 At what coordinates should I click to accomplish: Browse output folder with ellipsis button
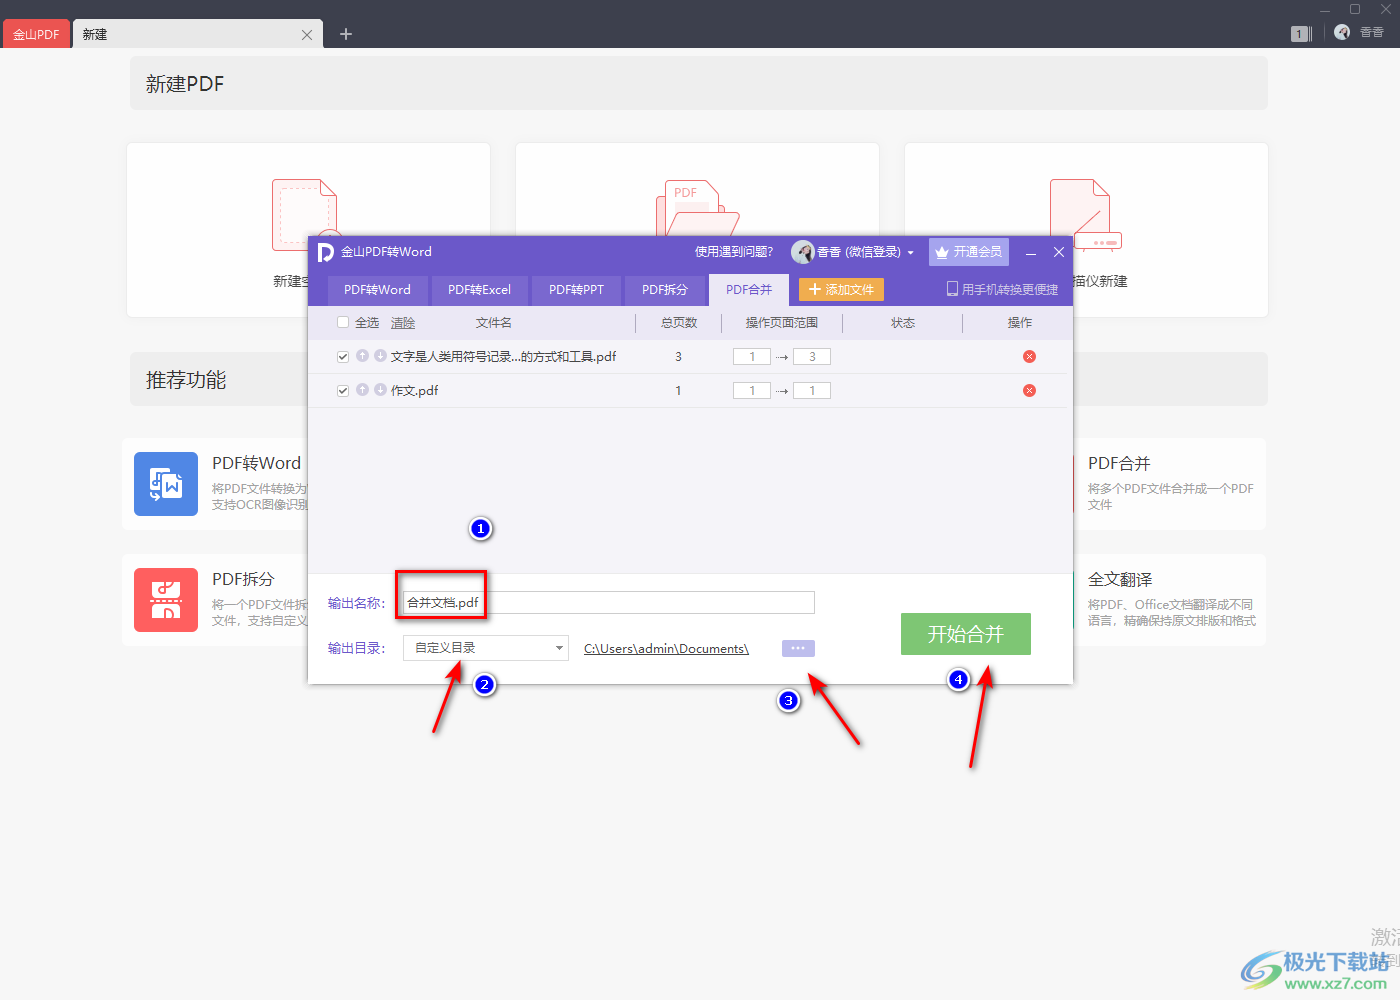pyautogui.click(x=798, y=648)
